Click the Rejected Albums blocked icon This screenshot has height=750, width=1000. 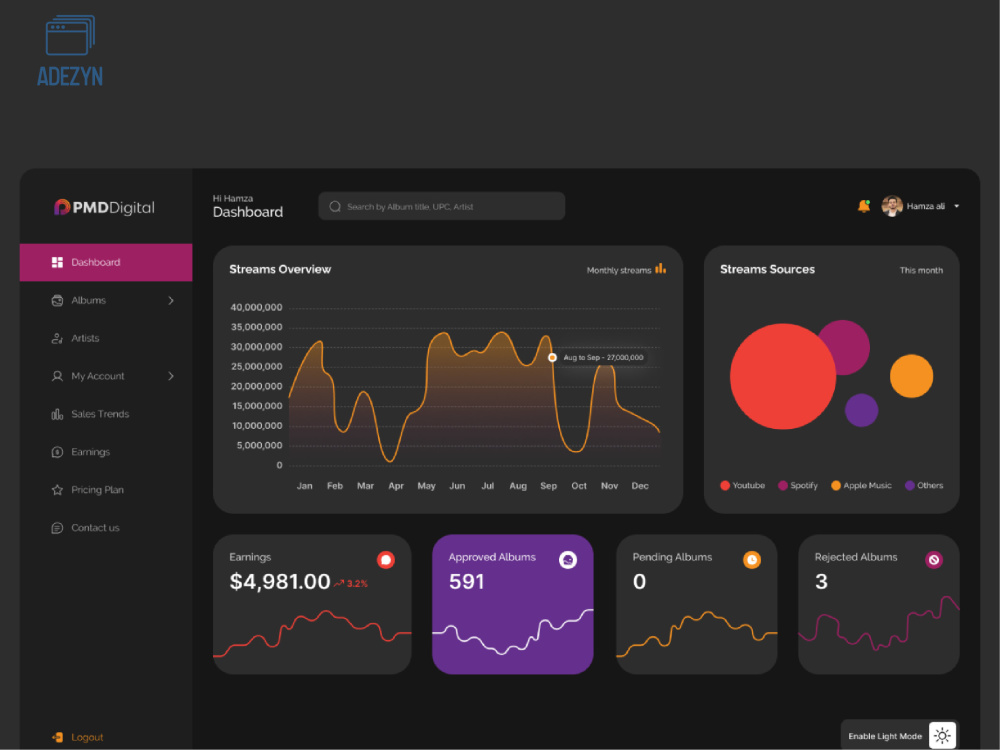934,560
